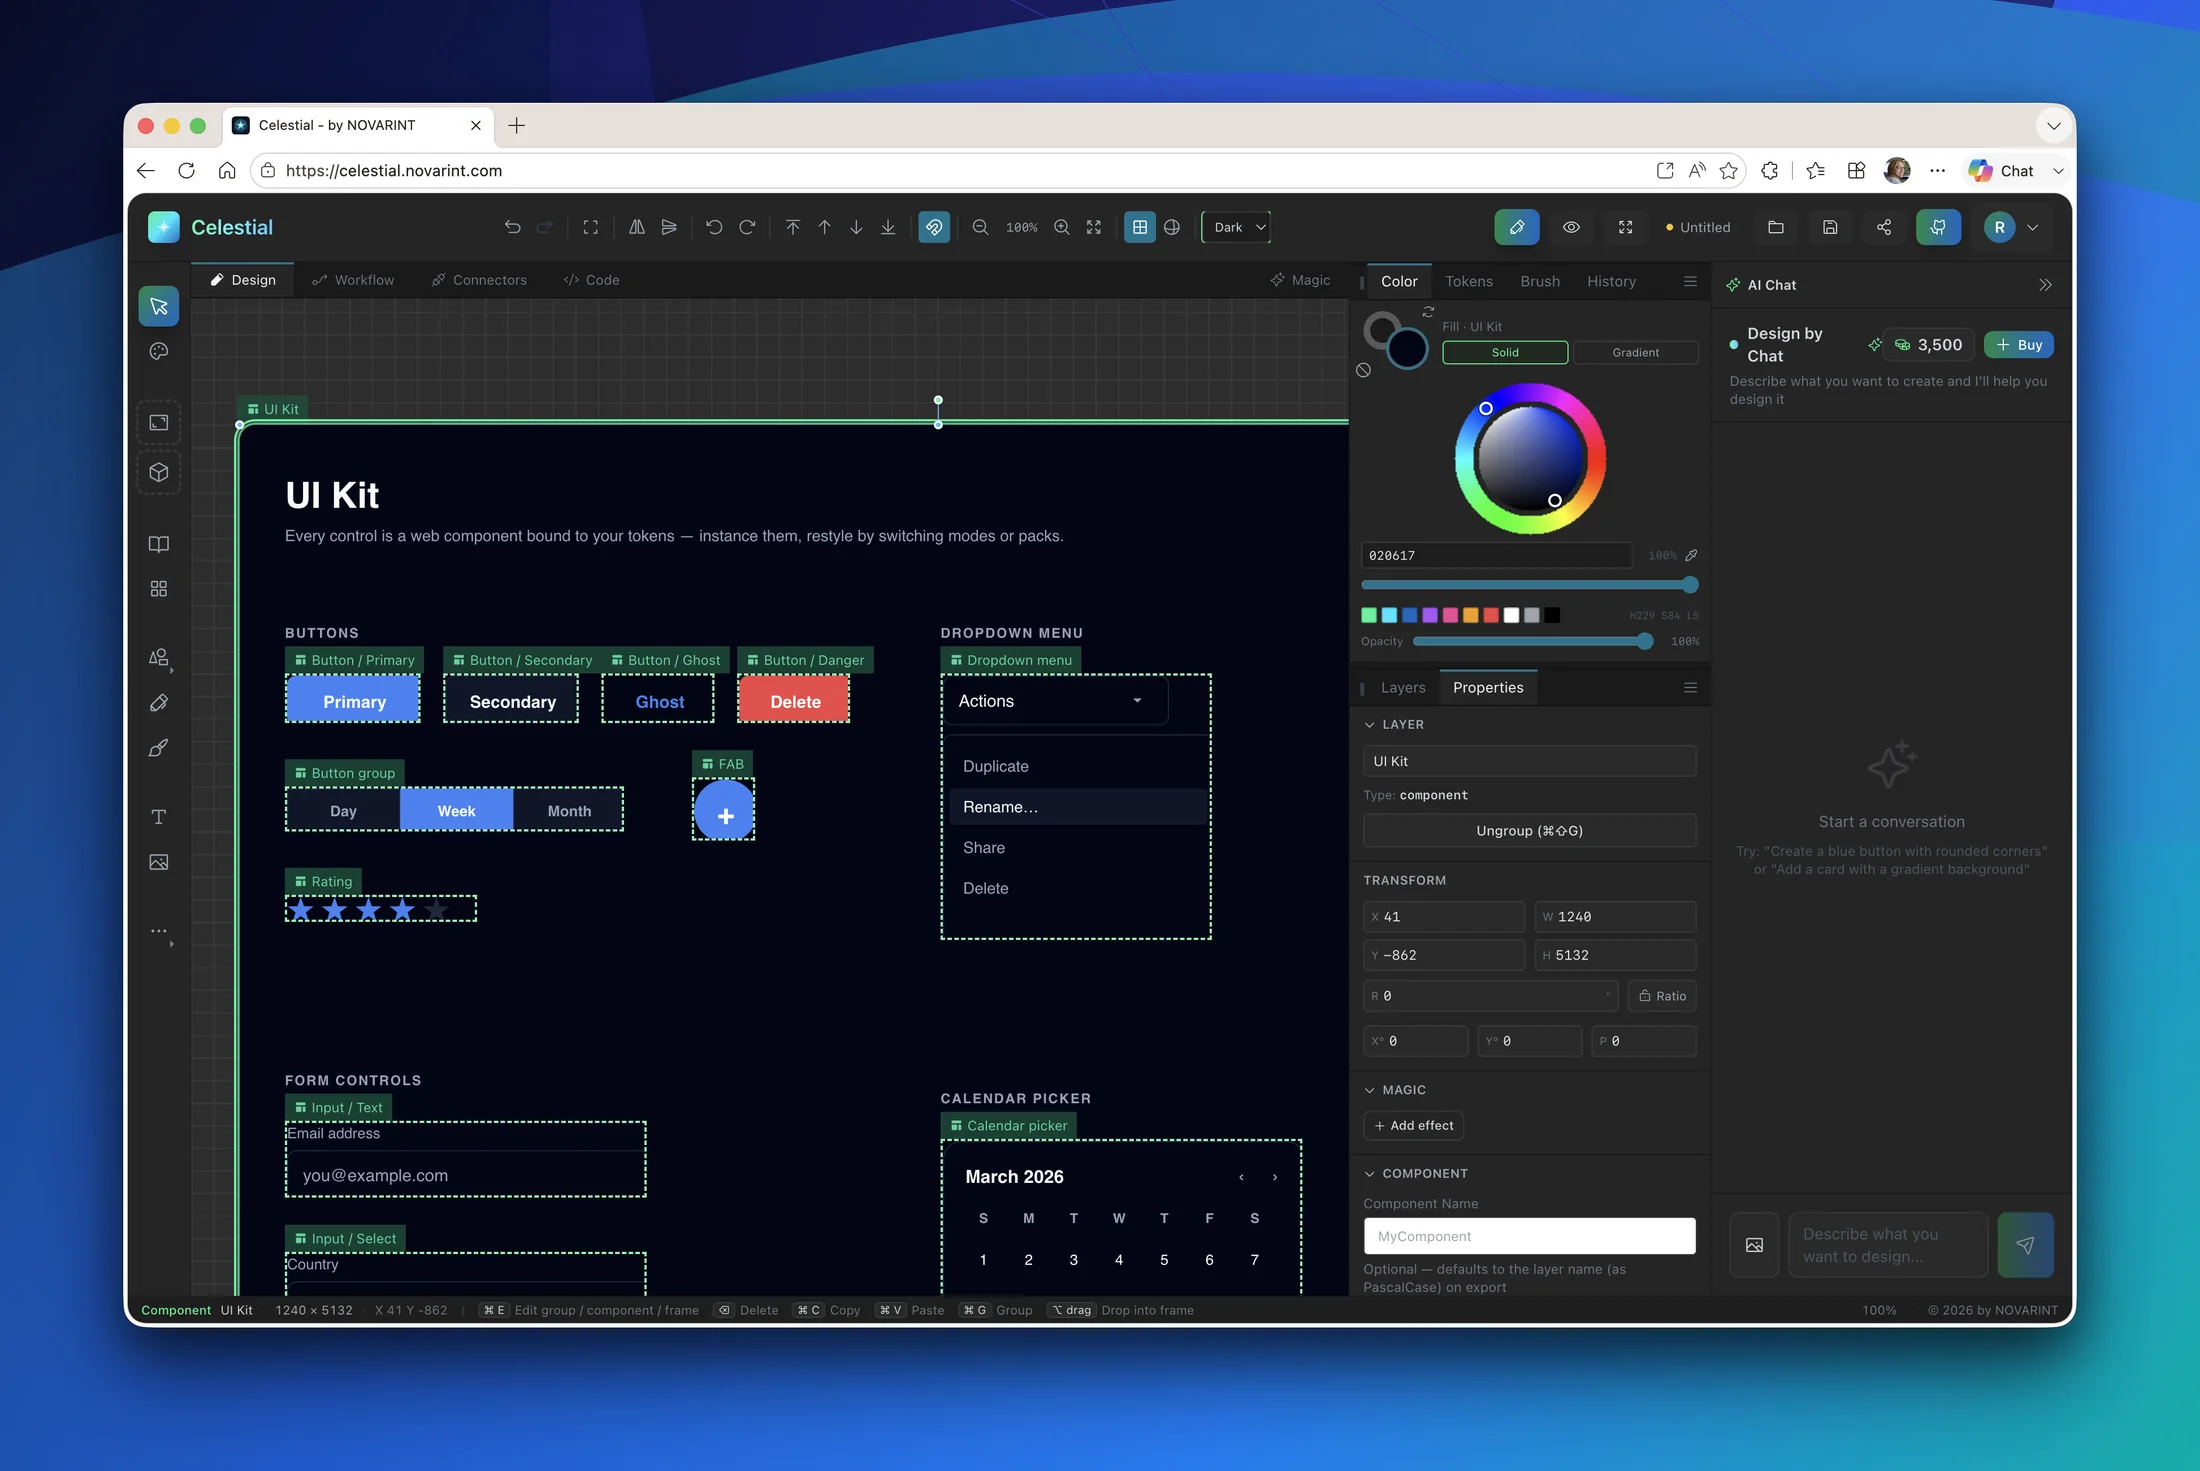Toggle the Ratio lock button

point(1663,996)
